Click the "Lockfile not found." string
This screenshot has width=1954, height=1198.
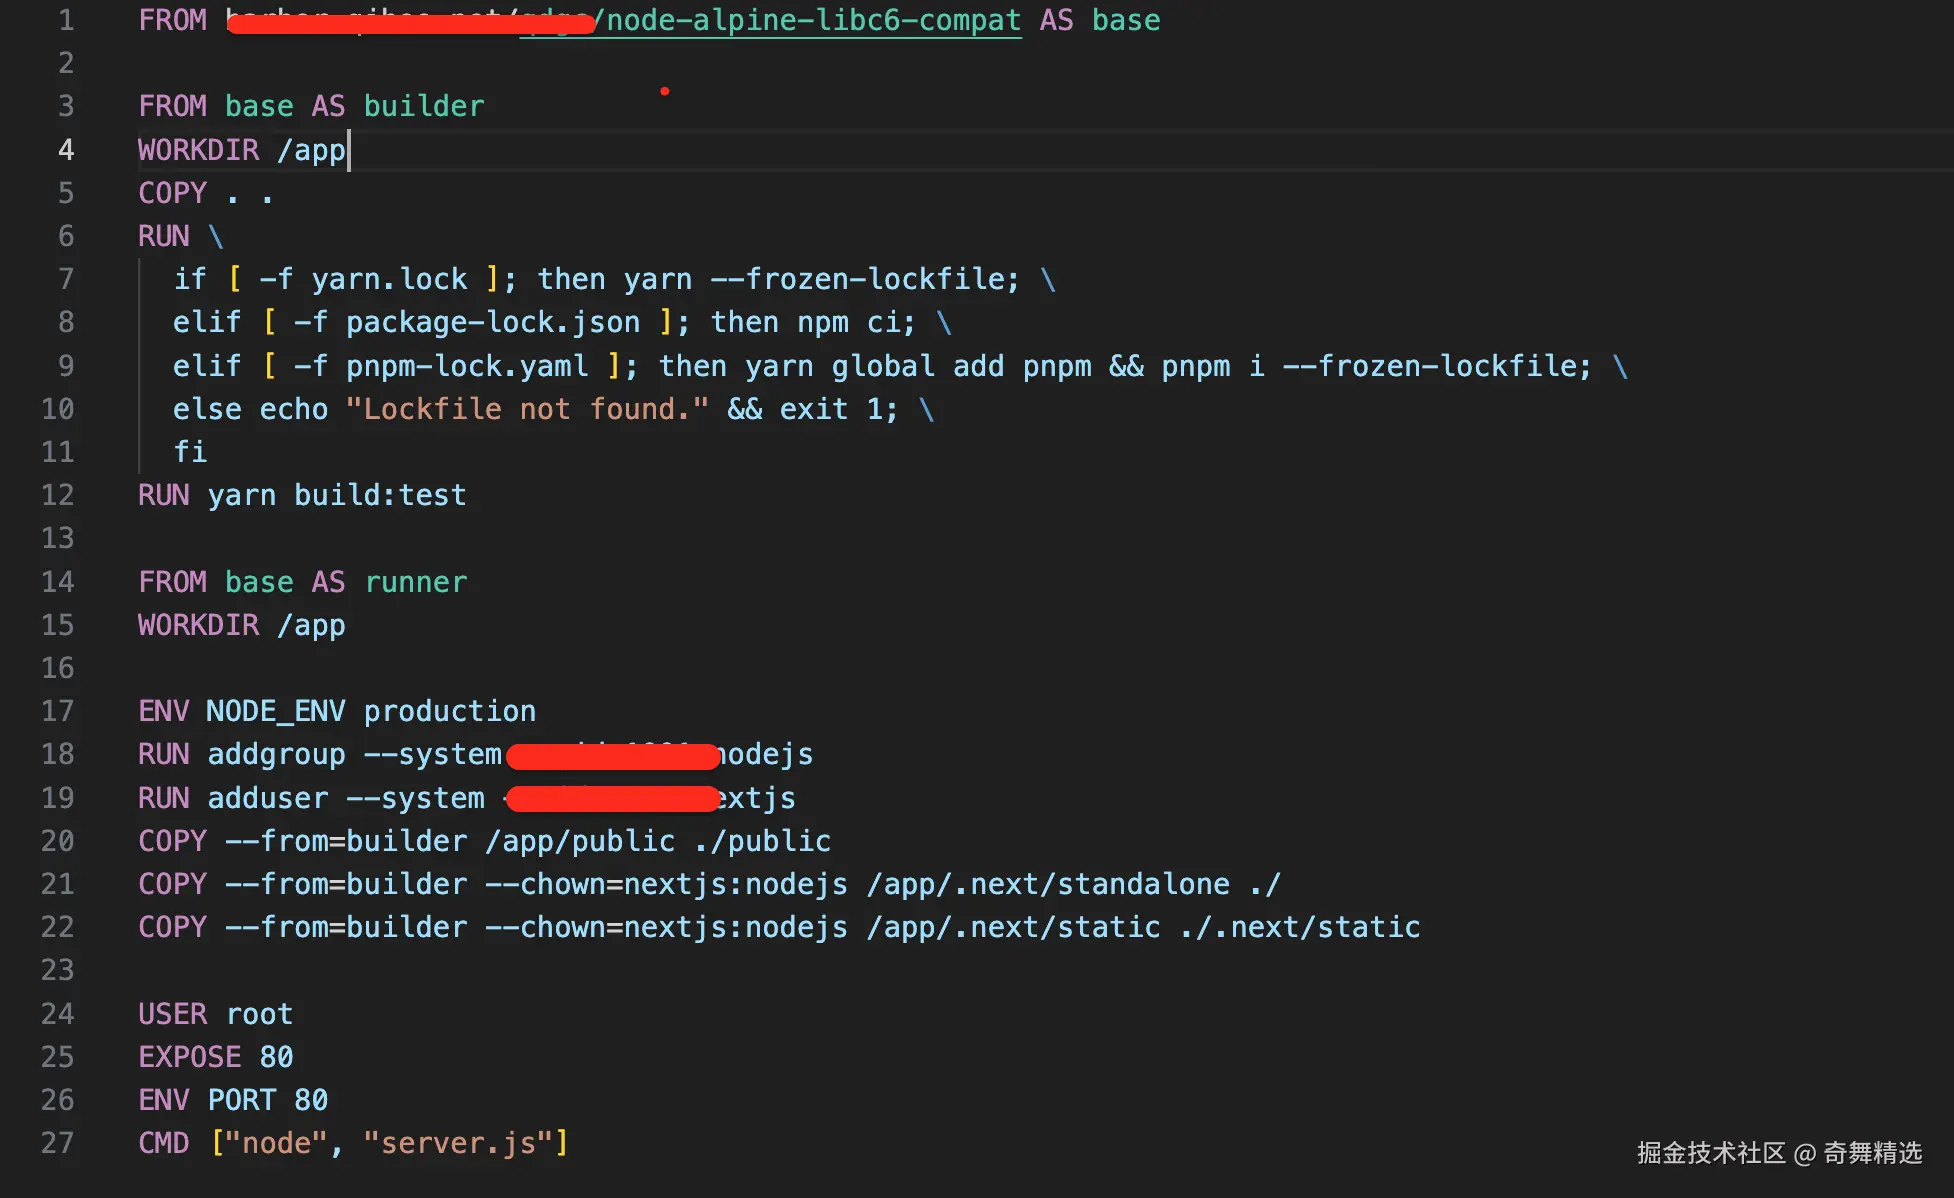point(526,409)
